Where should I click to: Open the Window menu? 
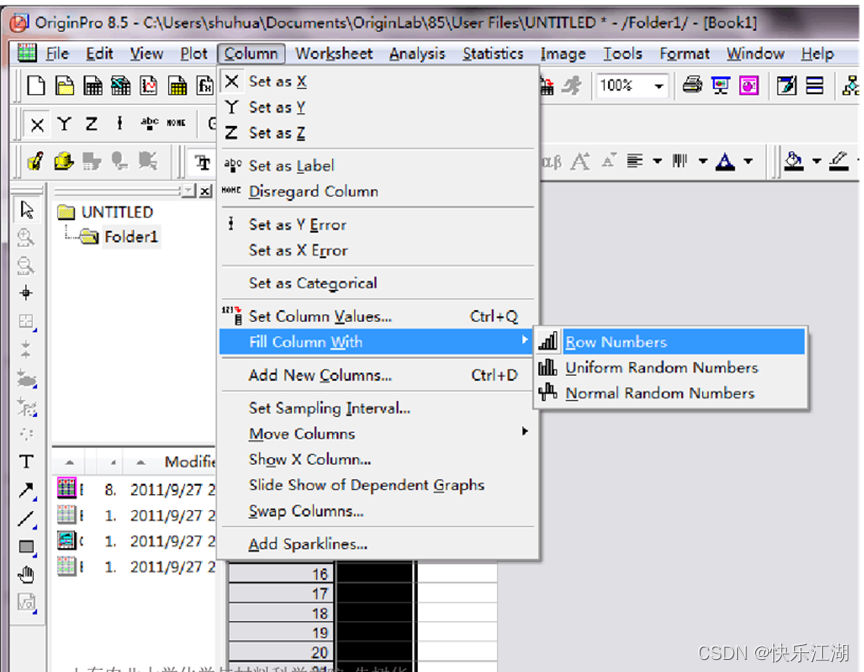coord(755,54)
